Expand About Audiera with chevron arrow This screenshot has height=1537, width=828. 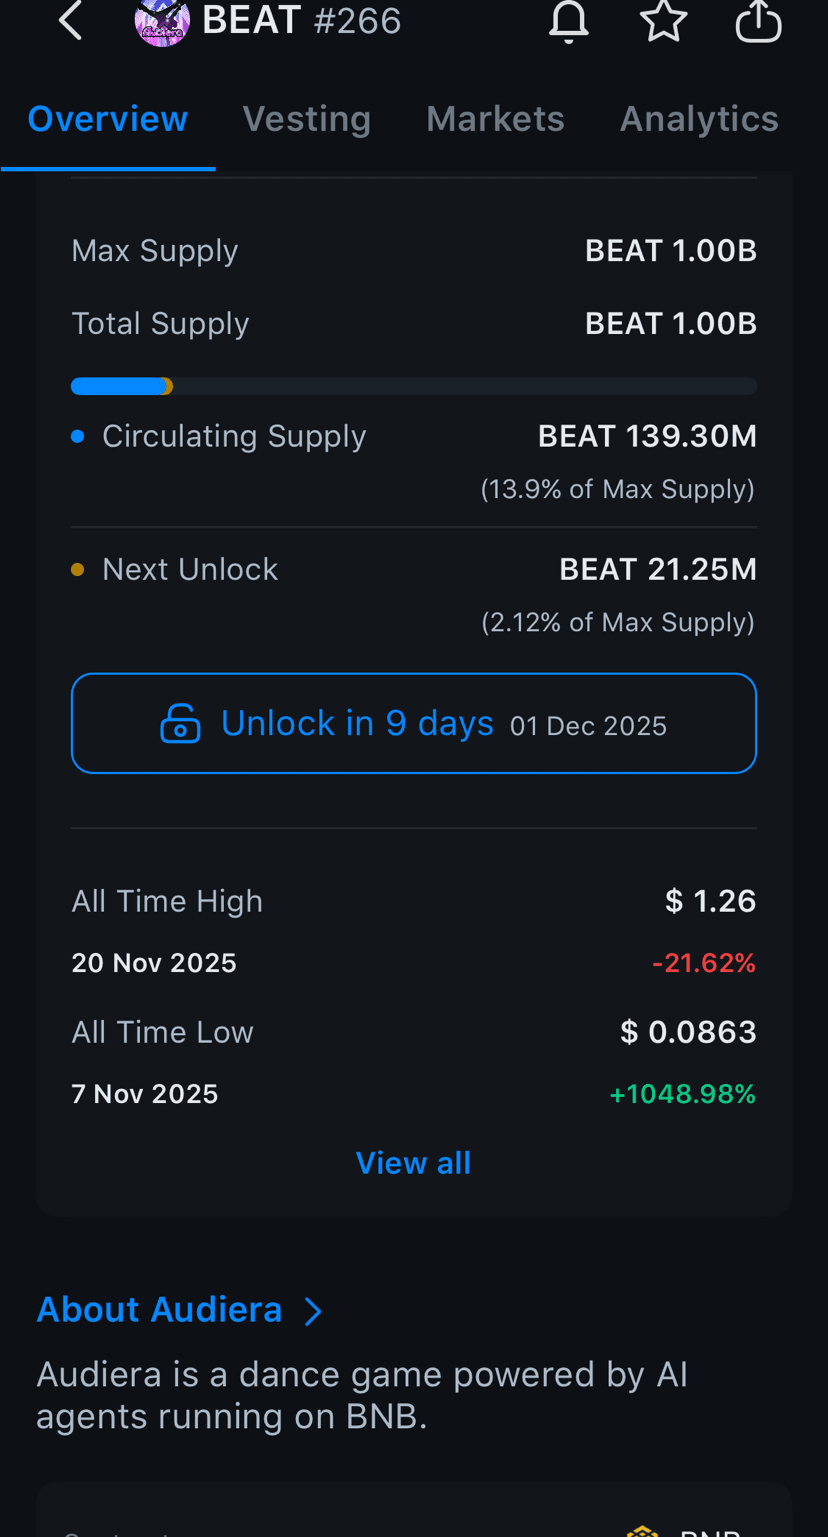pyautogui.click(x=313, y=1311)
